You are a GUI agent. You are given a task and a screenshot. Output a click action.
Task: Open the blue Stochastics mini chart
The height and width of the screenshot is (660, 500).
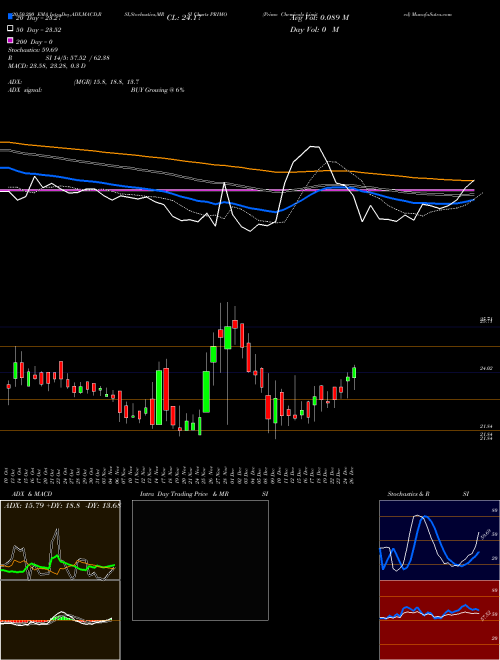tap(439, 540)
